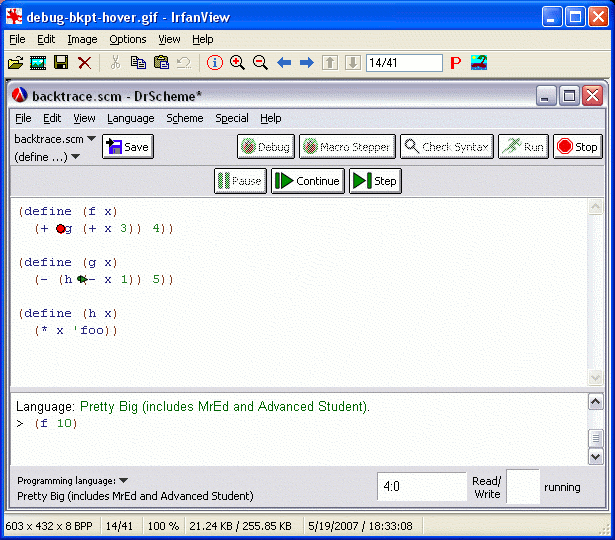Click the grayed down arrow page icon
Viewport: 615px width, 540px height.
click(x=353, y=63)
